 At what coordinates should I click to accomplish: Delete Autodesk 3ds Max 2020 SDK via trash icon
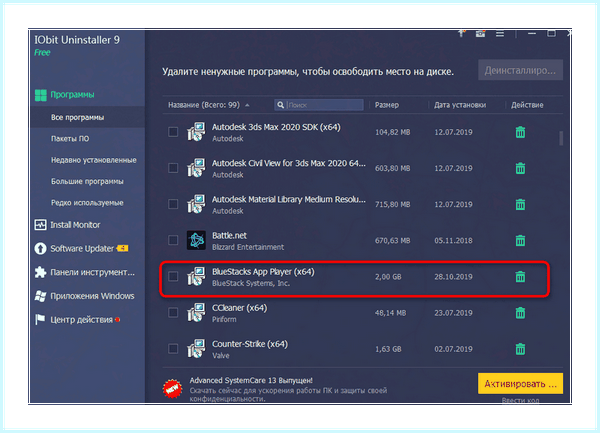click(520, 132)
